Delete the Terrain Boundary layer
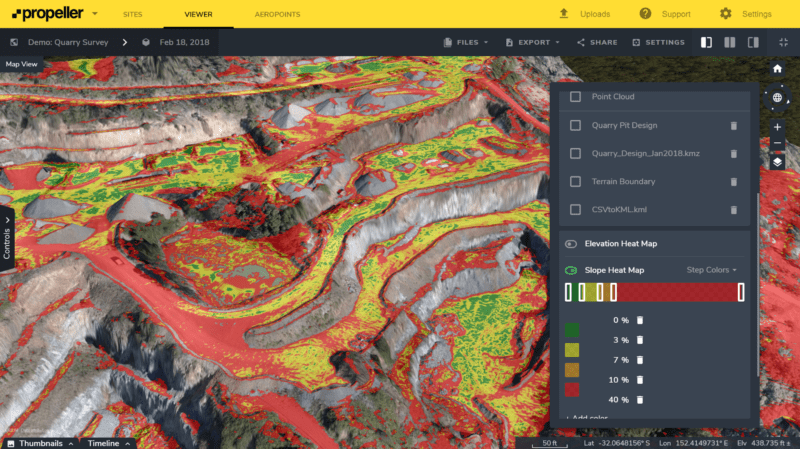The image size is (800, 449). coord(734,182)
